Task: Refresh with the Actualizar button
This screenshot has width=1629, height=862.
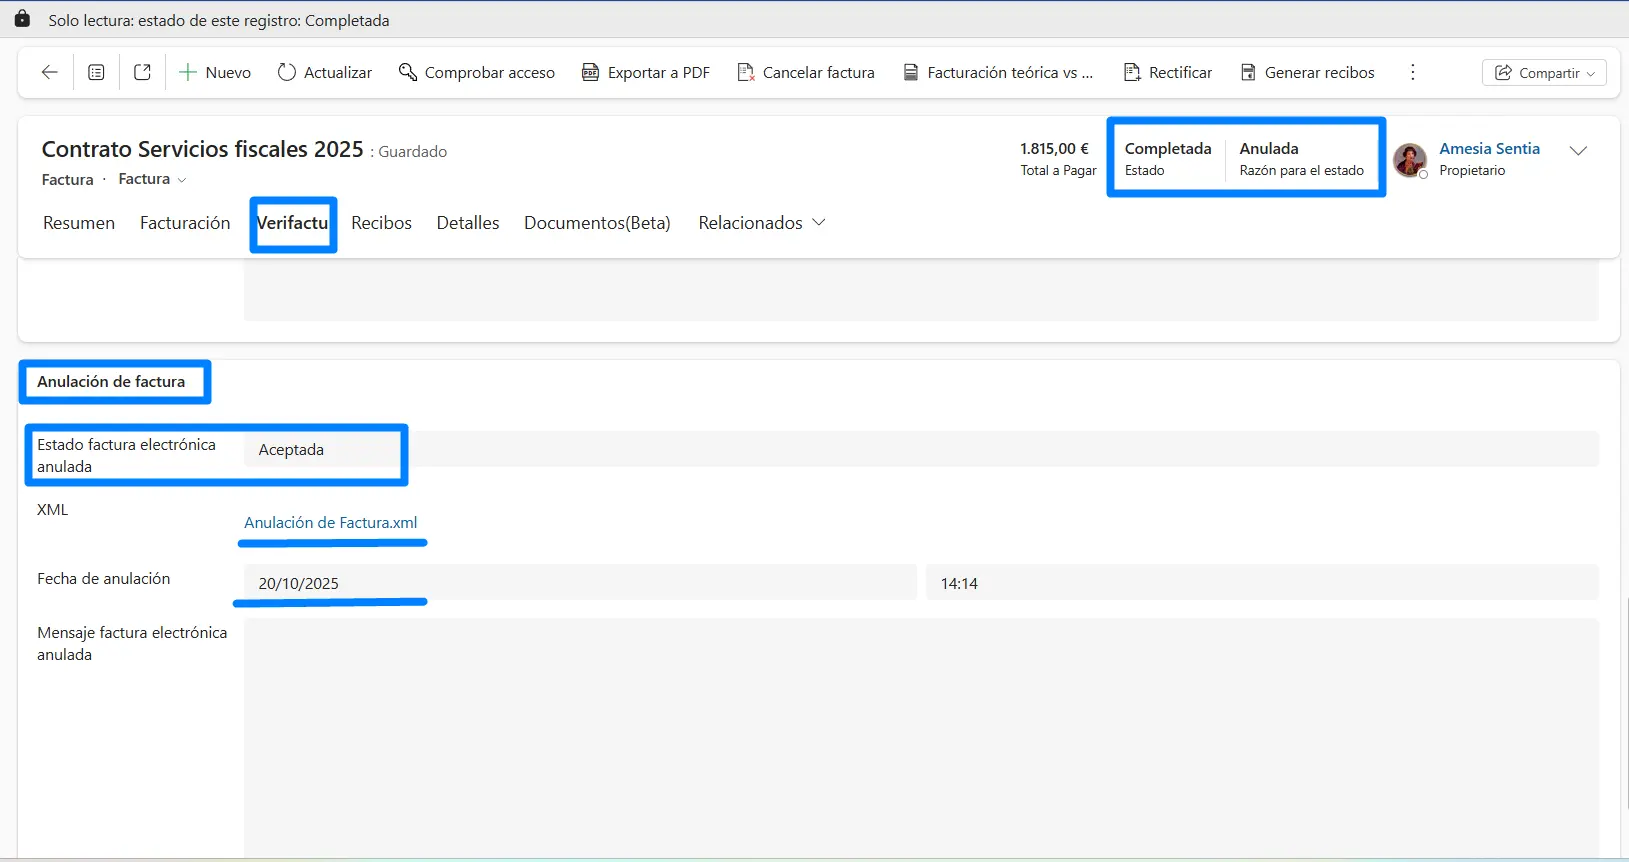Action: [x=325, y=72]
